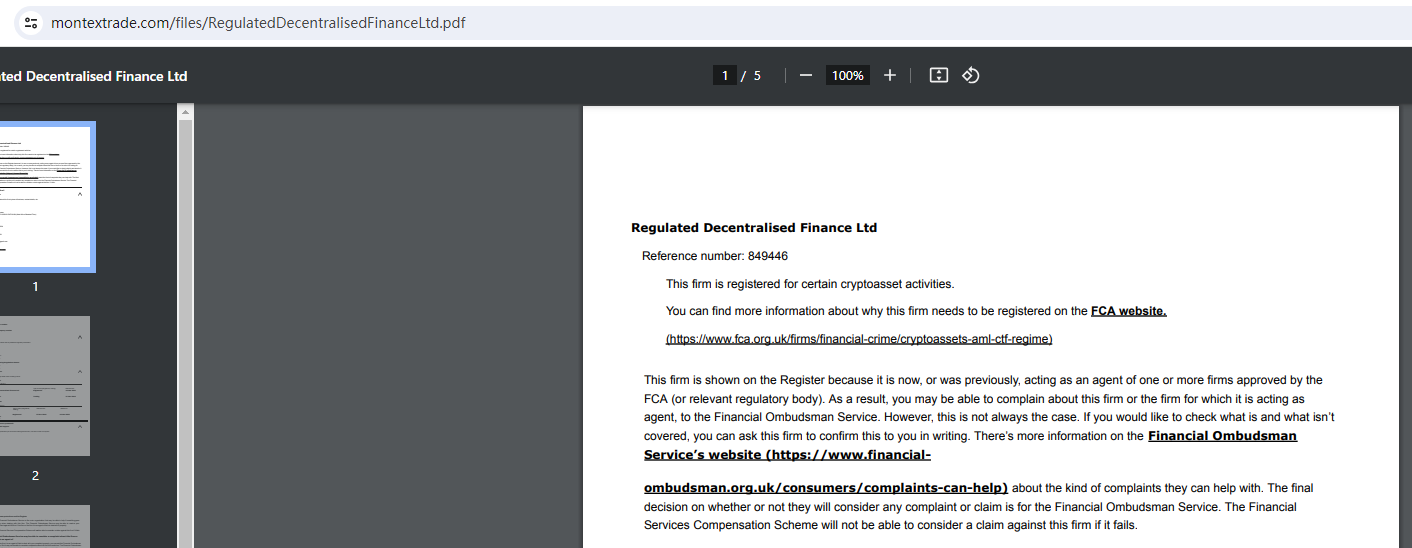
Task: Open the FCA website link
Action: point(1128,311)
